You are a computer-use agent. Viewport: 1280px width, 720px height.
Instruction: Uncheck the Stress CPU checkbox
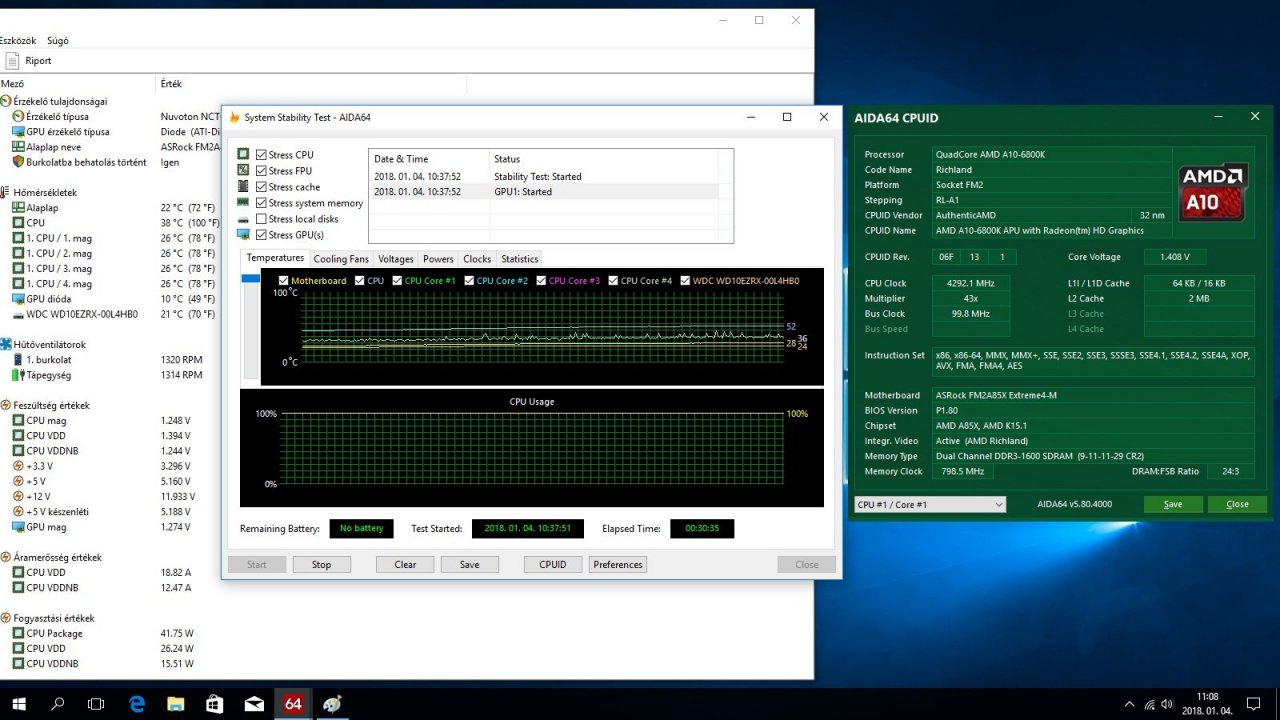point(262,155)
